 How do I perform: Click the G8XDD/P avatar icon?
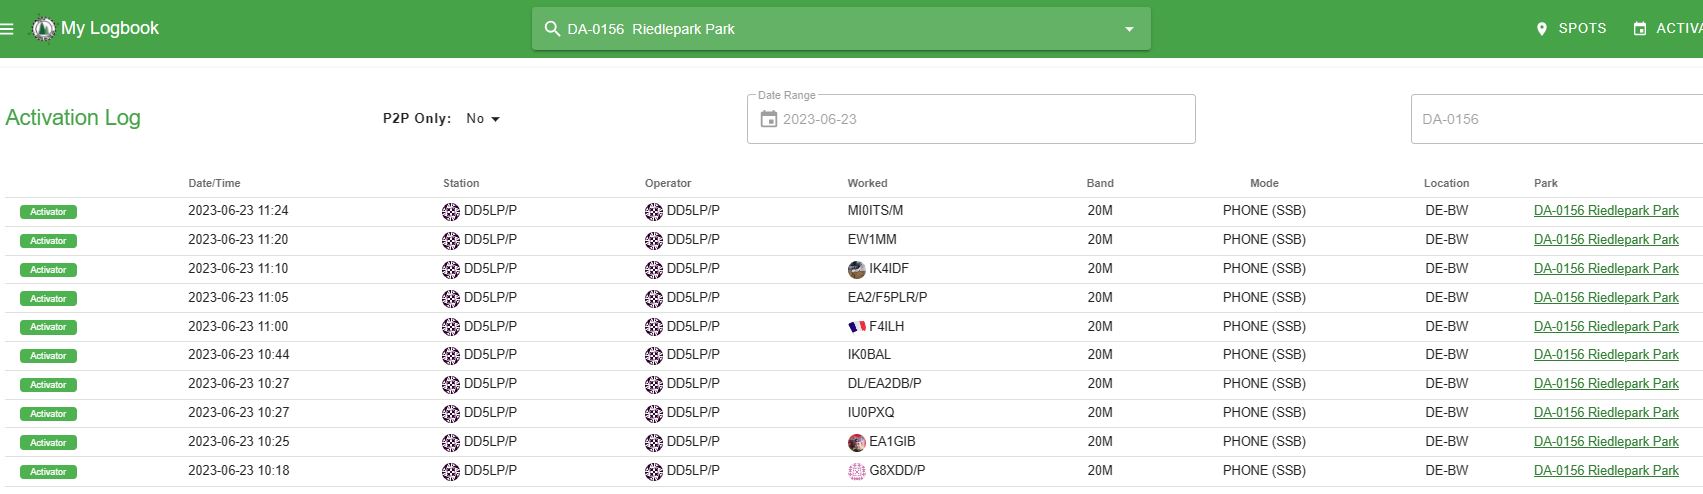coord(856,471)
